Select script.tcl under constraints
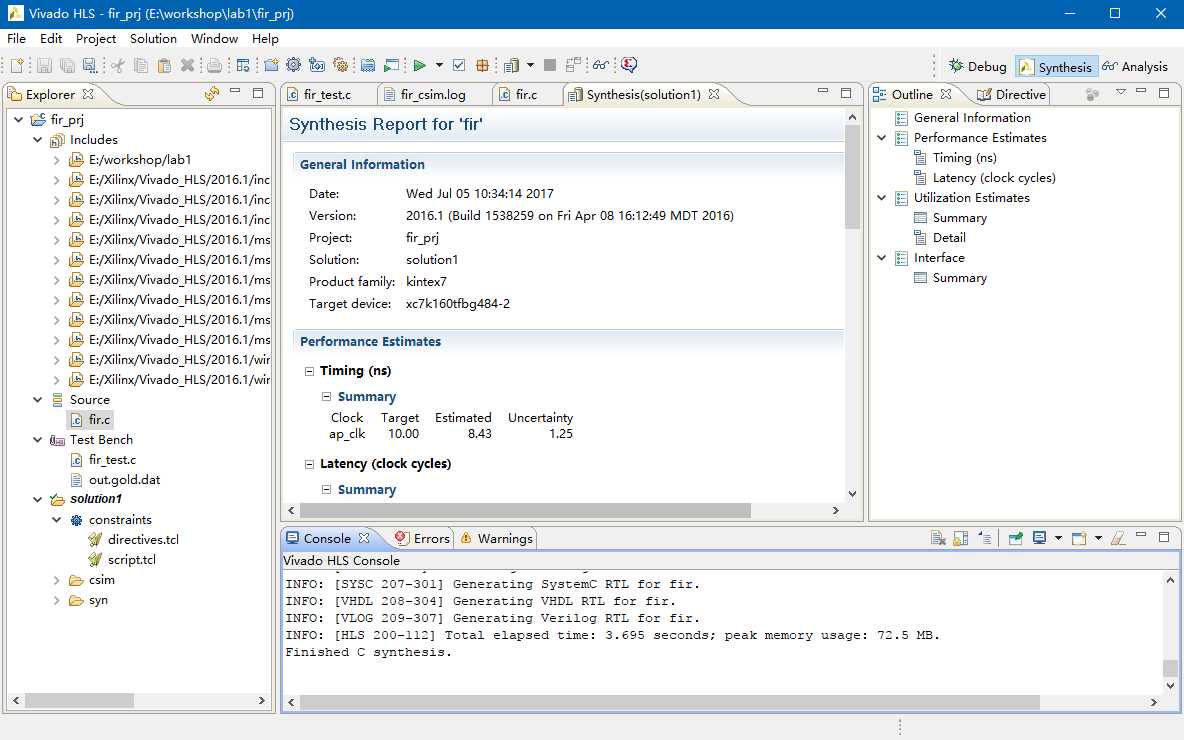 (131, 560)
